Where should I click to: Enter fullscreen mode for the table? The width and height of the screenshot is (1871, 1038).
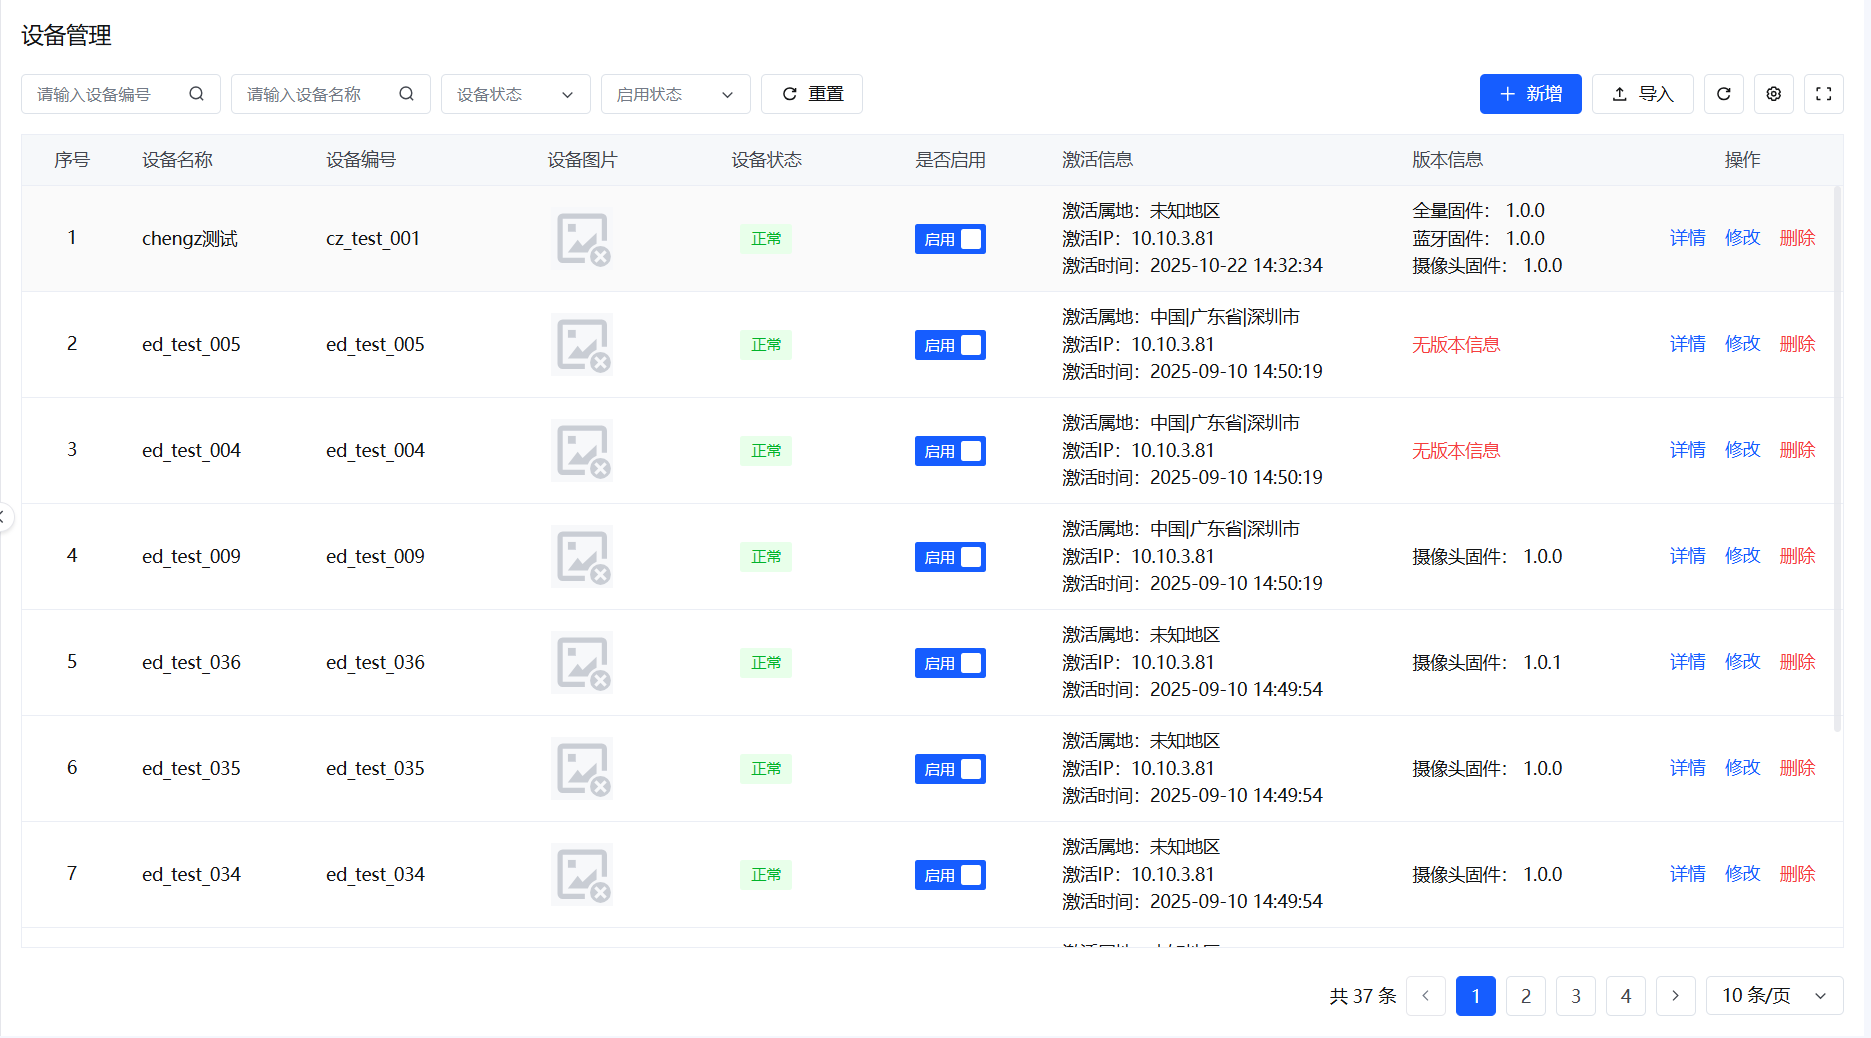click(x=1823, y=93)
